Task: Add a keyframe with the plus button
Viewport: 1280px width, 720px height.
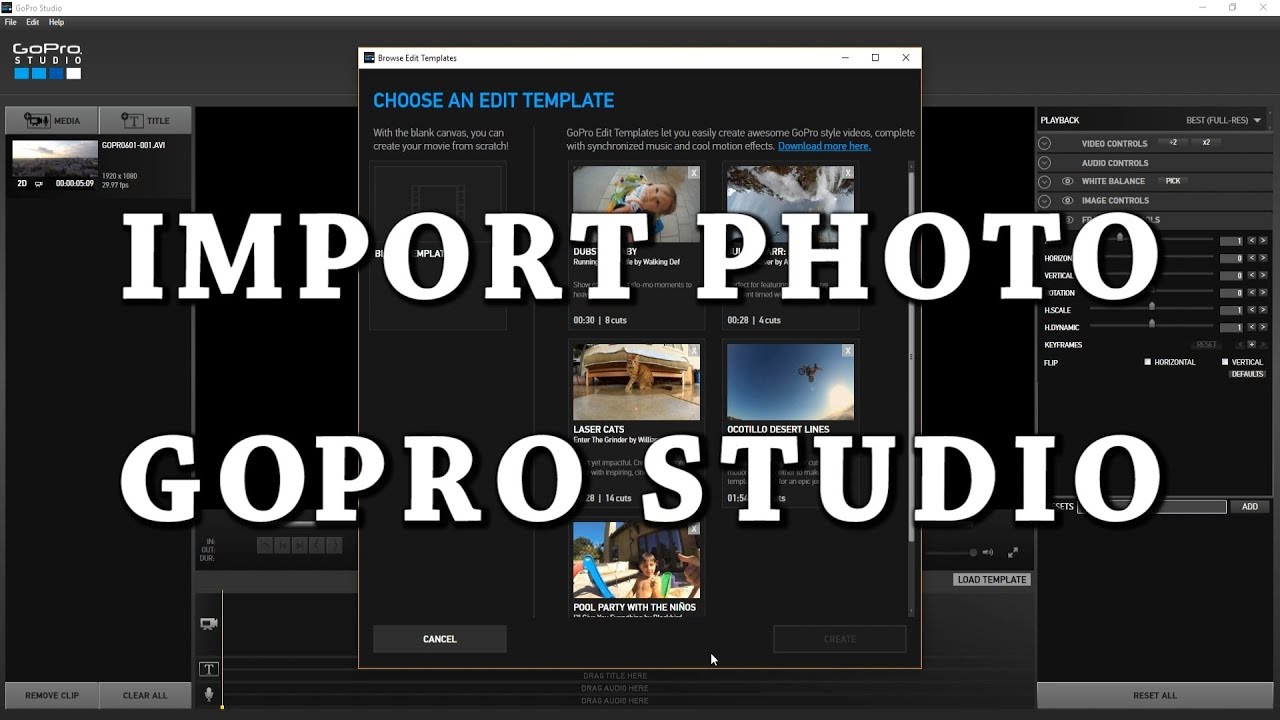Action: (x=1251, y=345)
